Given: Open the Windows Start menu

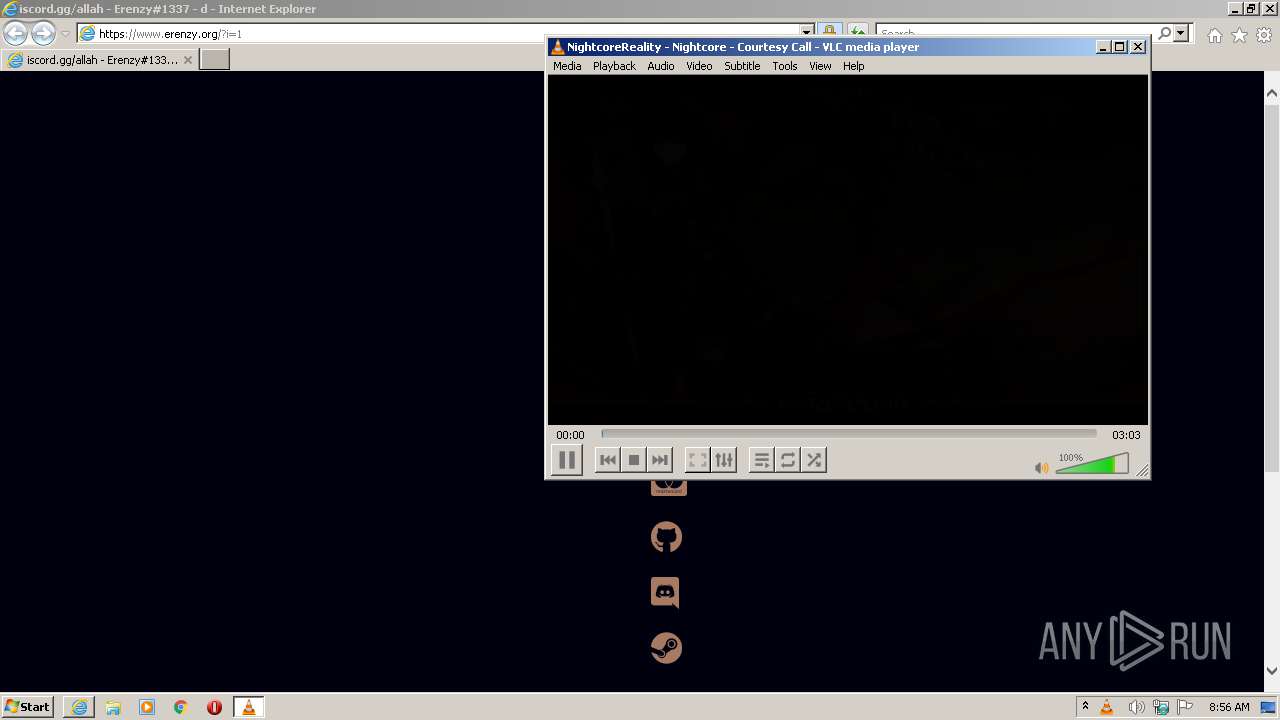Looking at the screenshot, I should (27, 707).
